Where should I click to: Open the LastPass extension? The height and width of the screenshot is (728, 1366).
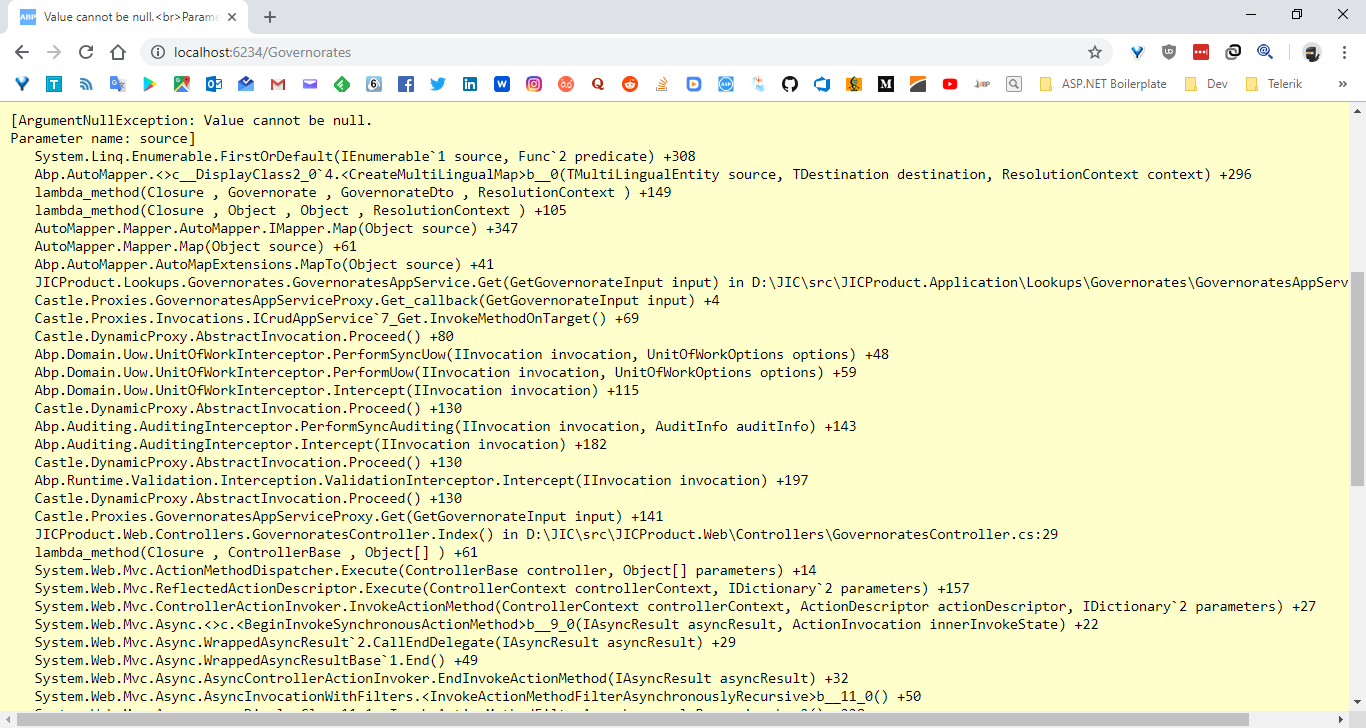[x=1201, y=52]
